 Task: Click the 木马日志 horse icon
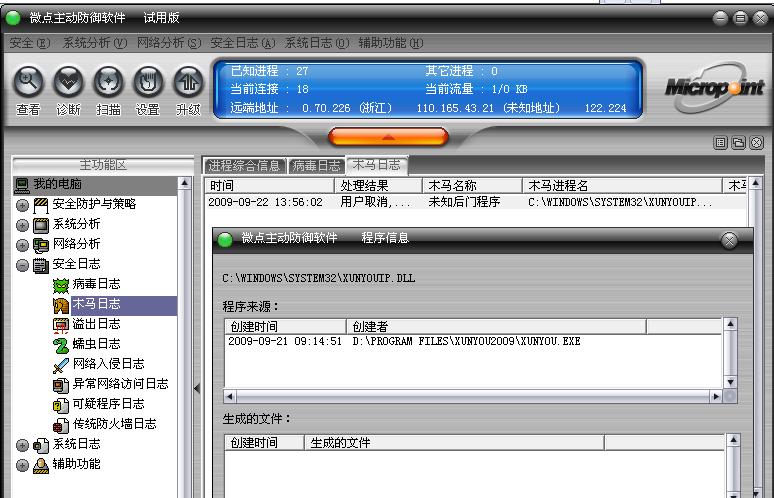(61, 305)
